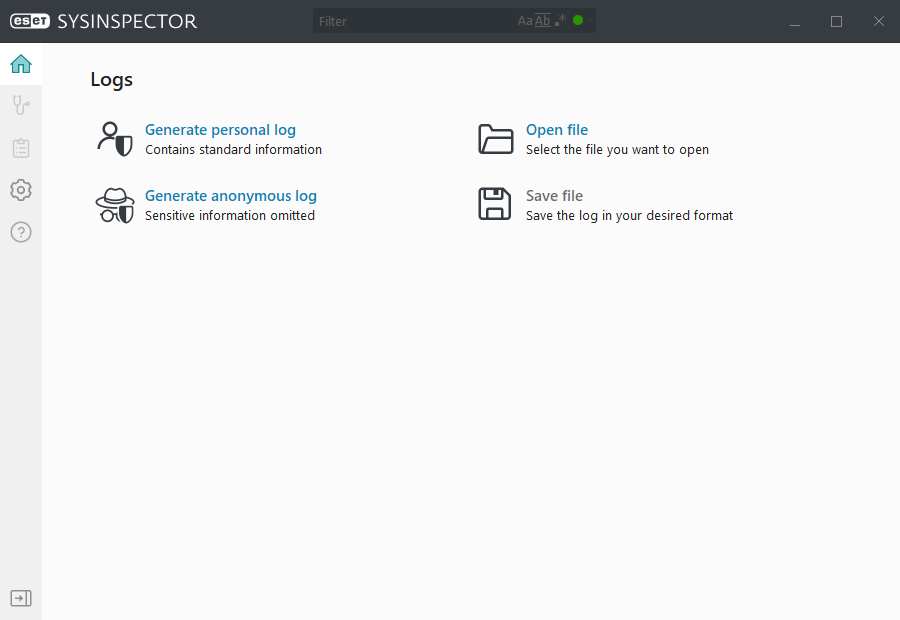Toggle whole word Ab filter option
The image size is (900, 620).
542,21
